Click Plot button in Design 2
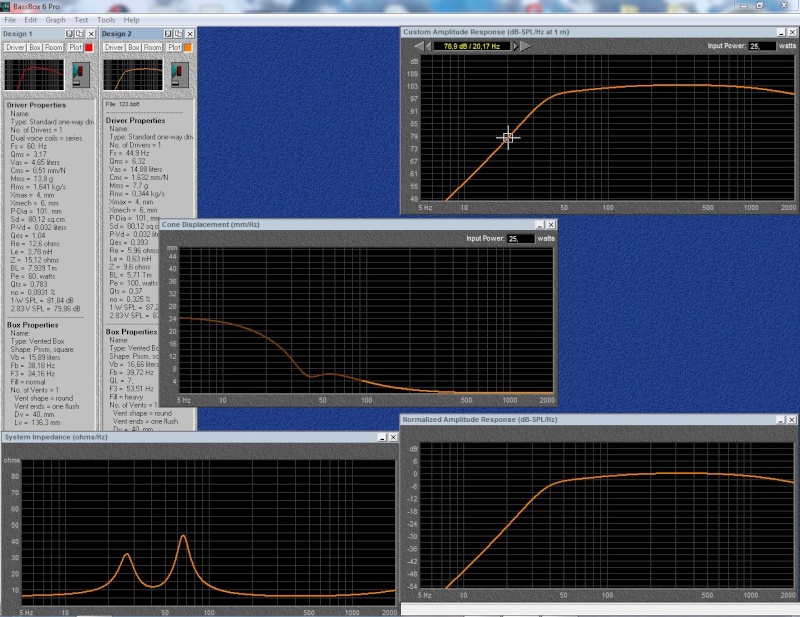 174,47
